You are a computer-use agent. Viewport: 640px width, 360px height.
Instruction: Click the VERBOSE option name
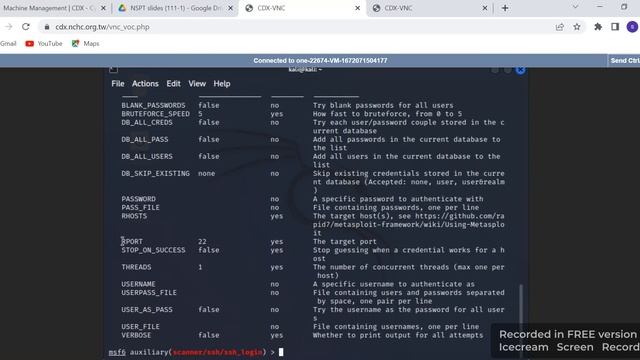(x=136, y=335)
